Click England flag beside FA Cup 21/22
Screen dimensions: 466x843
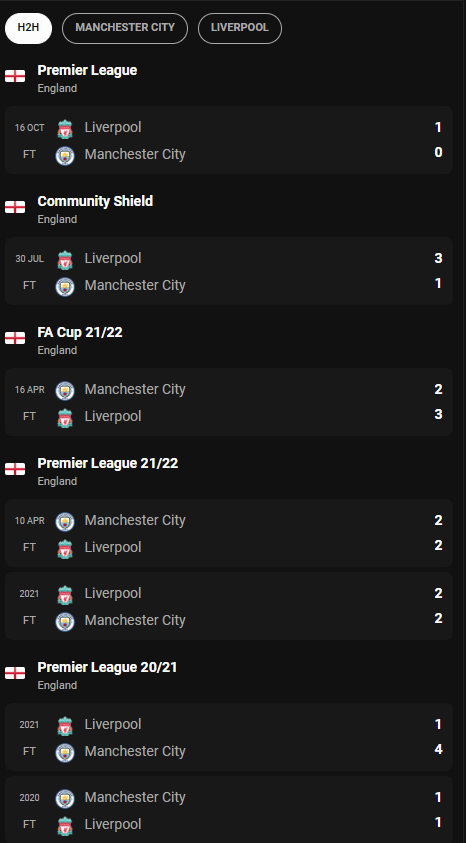tap(15, 338)
